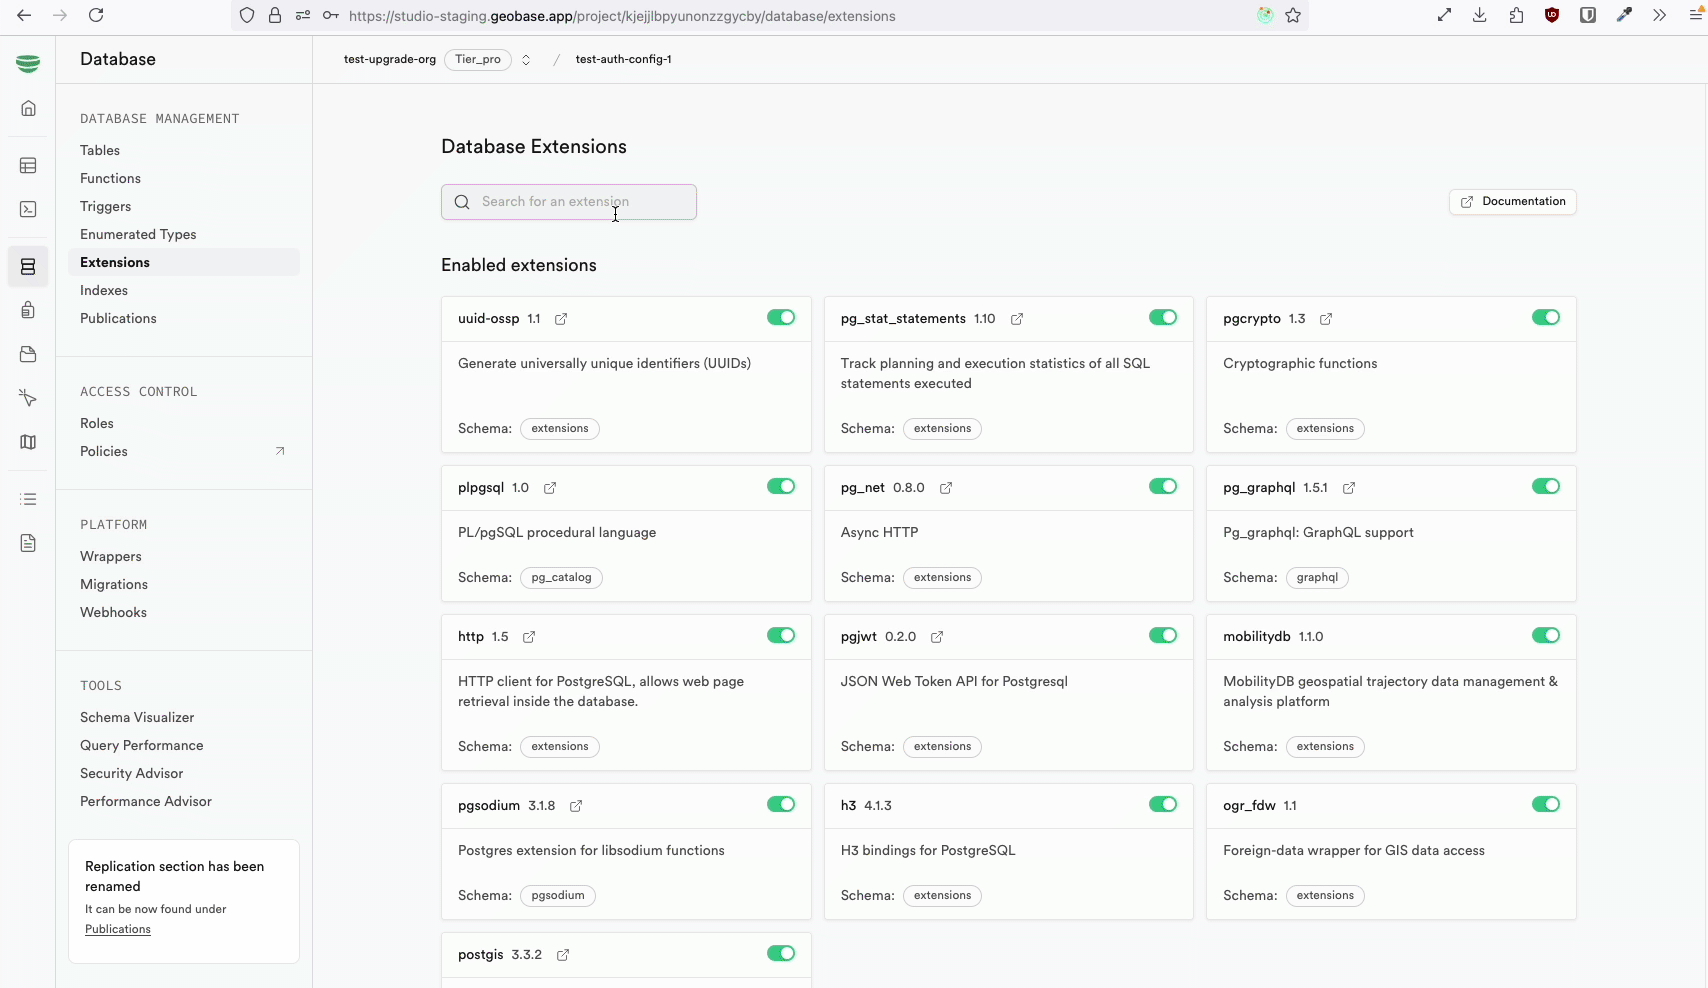Disable the postgis extension toggle
The width and height of the screenshot is (1708, 988).
click(x=781, y=953)
